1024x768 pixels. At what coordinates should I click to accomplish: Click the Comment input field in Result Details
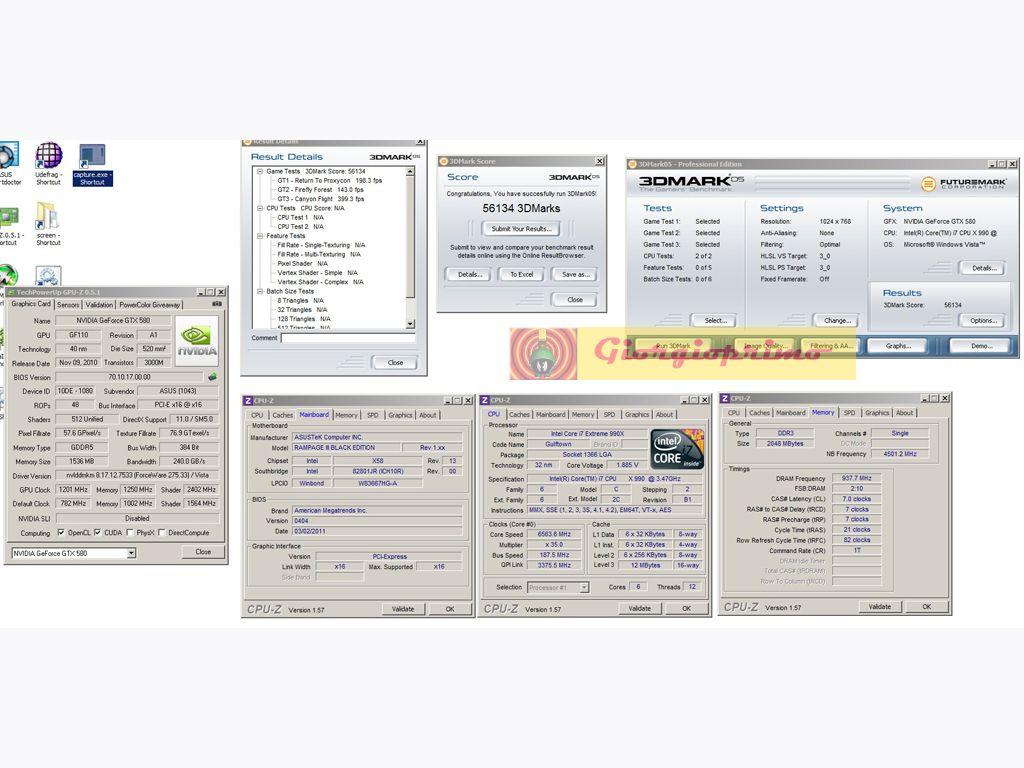[x=347, y=338]
